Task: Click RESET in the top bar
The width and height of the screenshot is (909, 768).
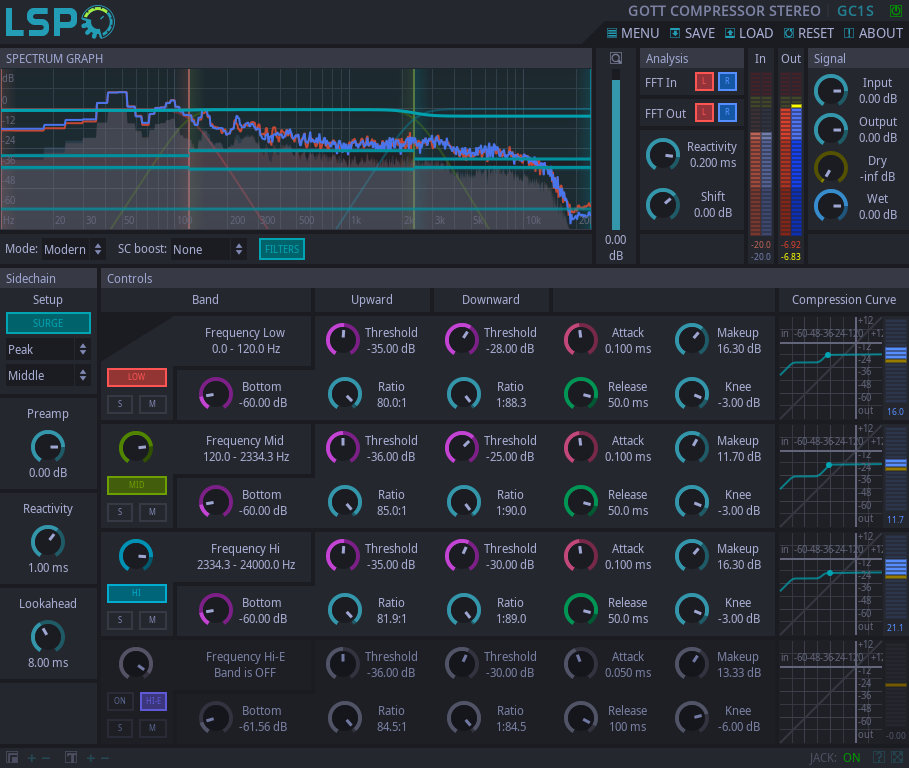Action: [x=809, y=33]
